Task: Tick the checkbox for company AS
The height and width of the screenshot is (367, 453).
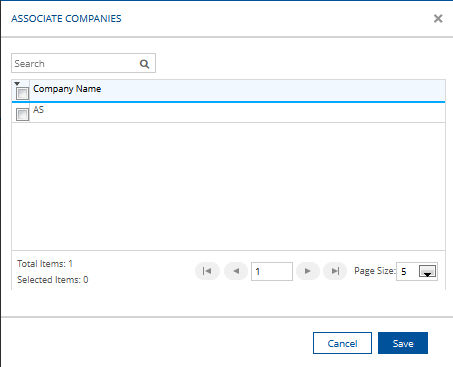Action: pyautogui.click(x=22, y=114)
